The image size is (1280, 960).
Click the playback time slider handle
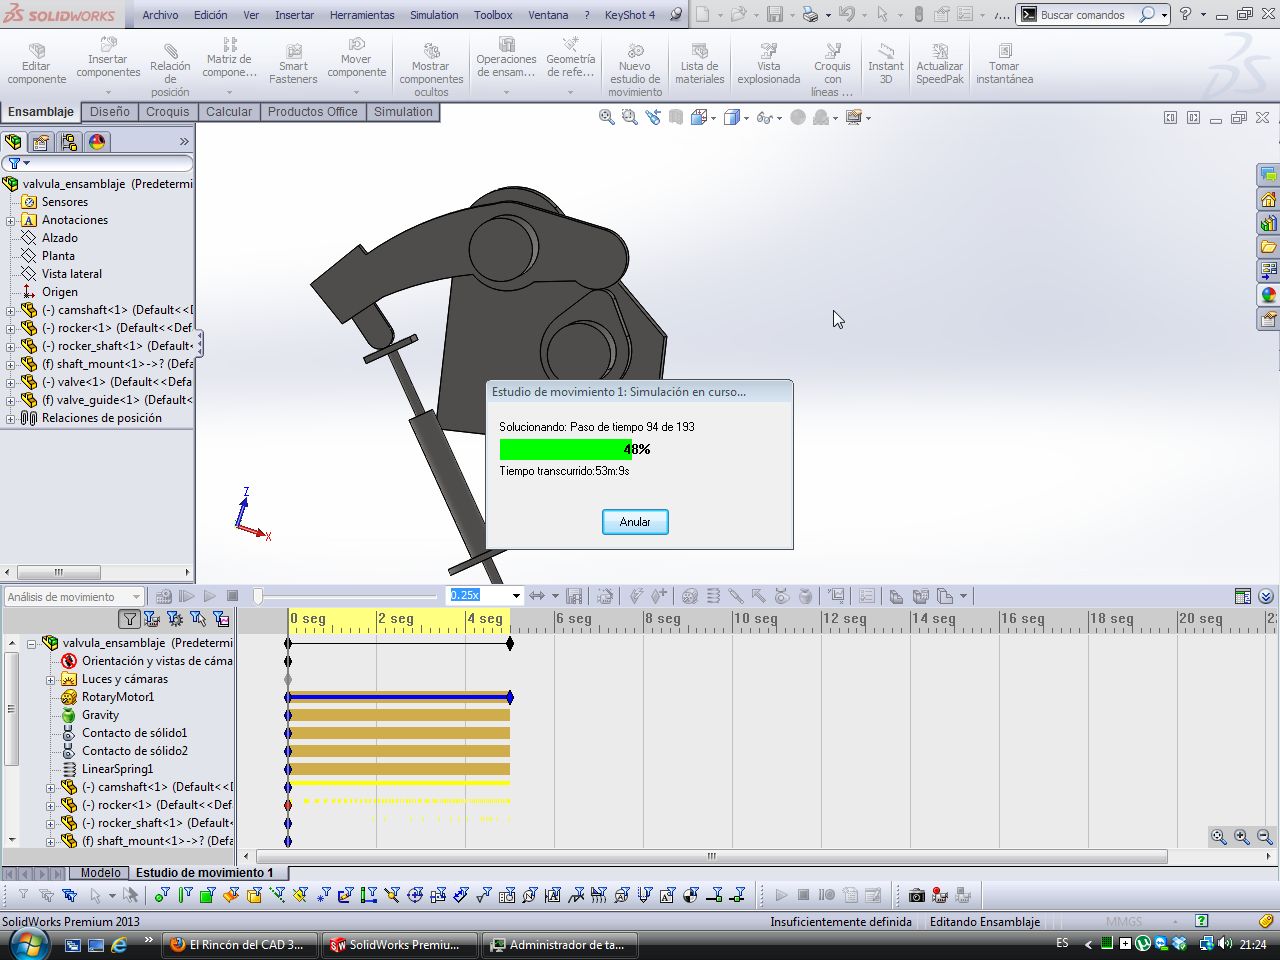pyautogui.click(x=257, y=596)
